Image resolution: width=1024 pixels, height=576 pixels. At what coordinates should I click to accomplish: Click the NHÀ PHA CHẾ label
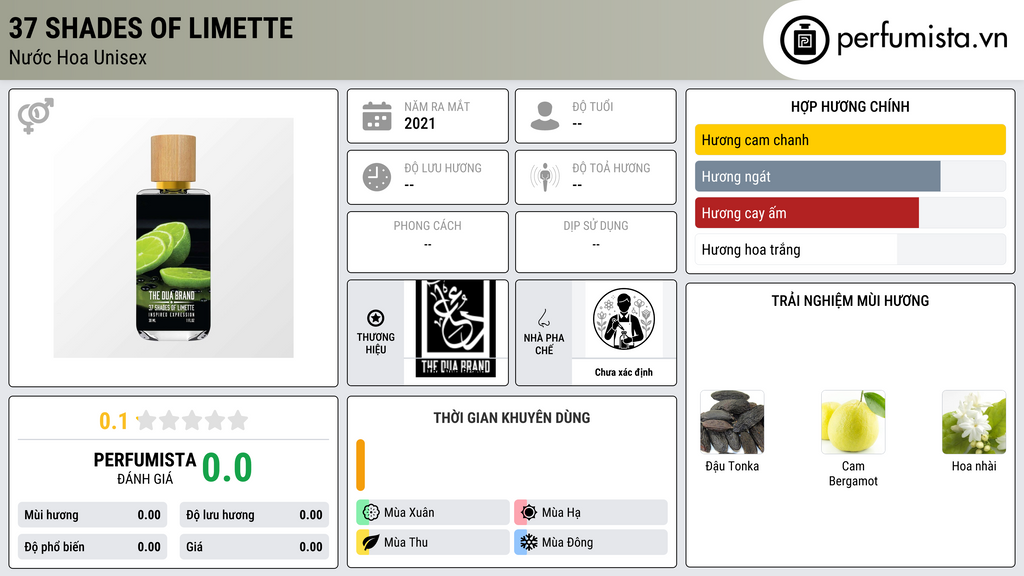(543, 344)
